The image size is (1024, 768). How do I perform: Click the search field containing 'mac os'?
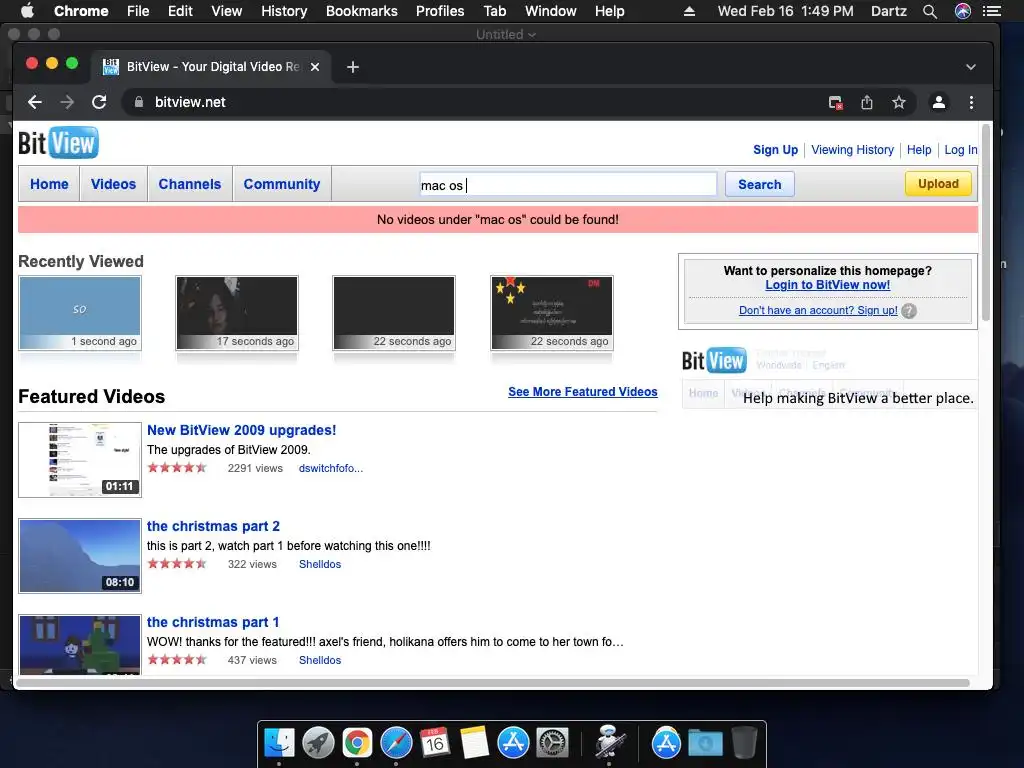567,184
